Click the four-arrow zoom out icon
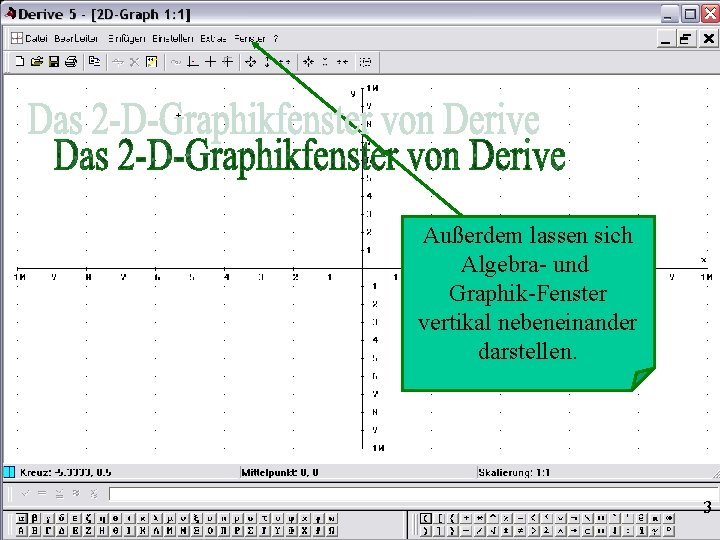This screenshot has width=720, height=540. pyautogui.click(x=251, y=62)
